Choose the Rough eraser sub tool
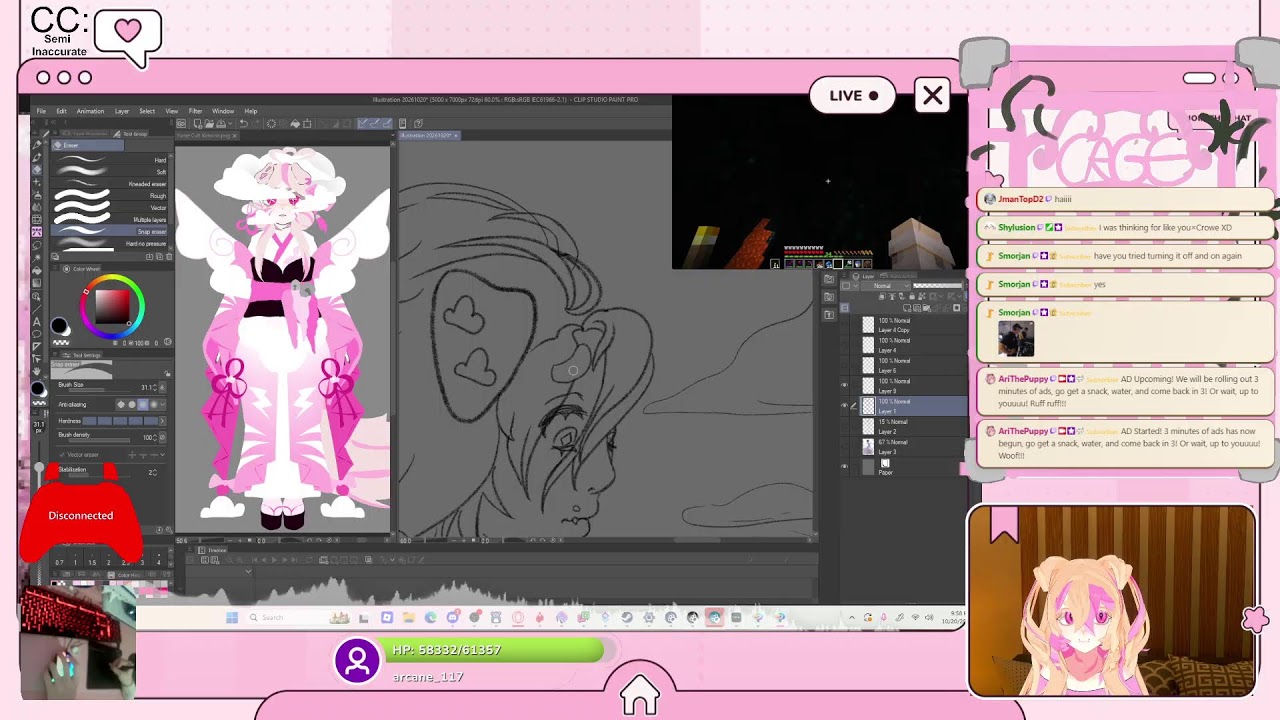This screenshot has width=1280, height=720. point(110,196)
